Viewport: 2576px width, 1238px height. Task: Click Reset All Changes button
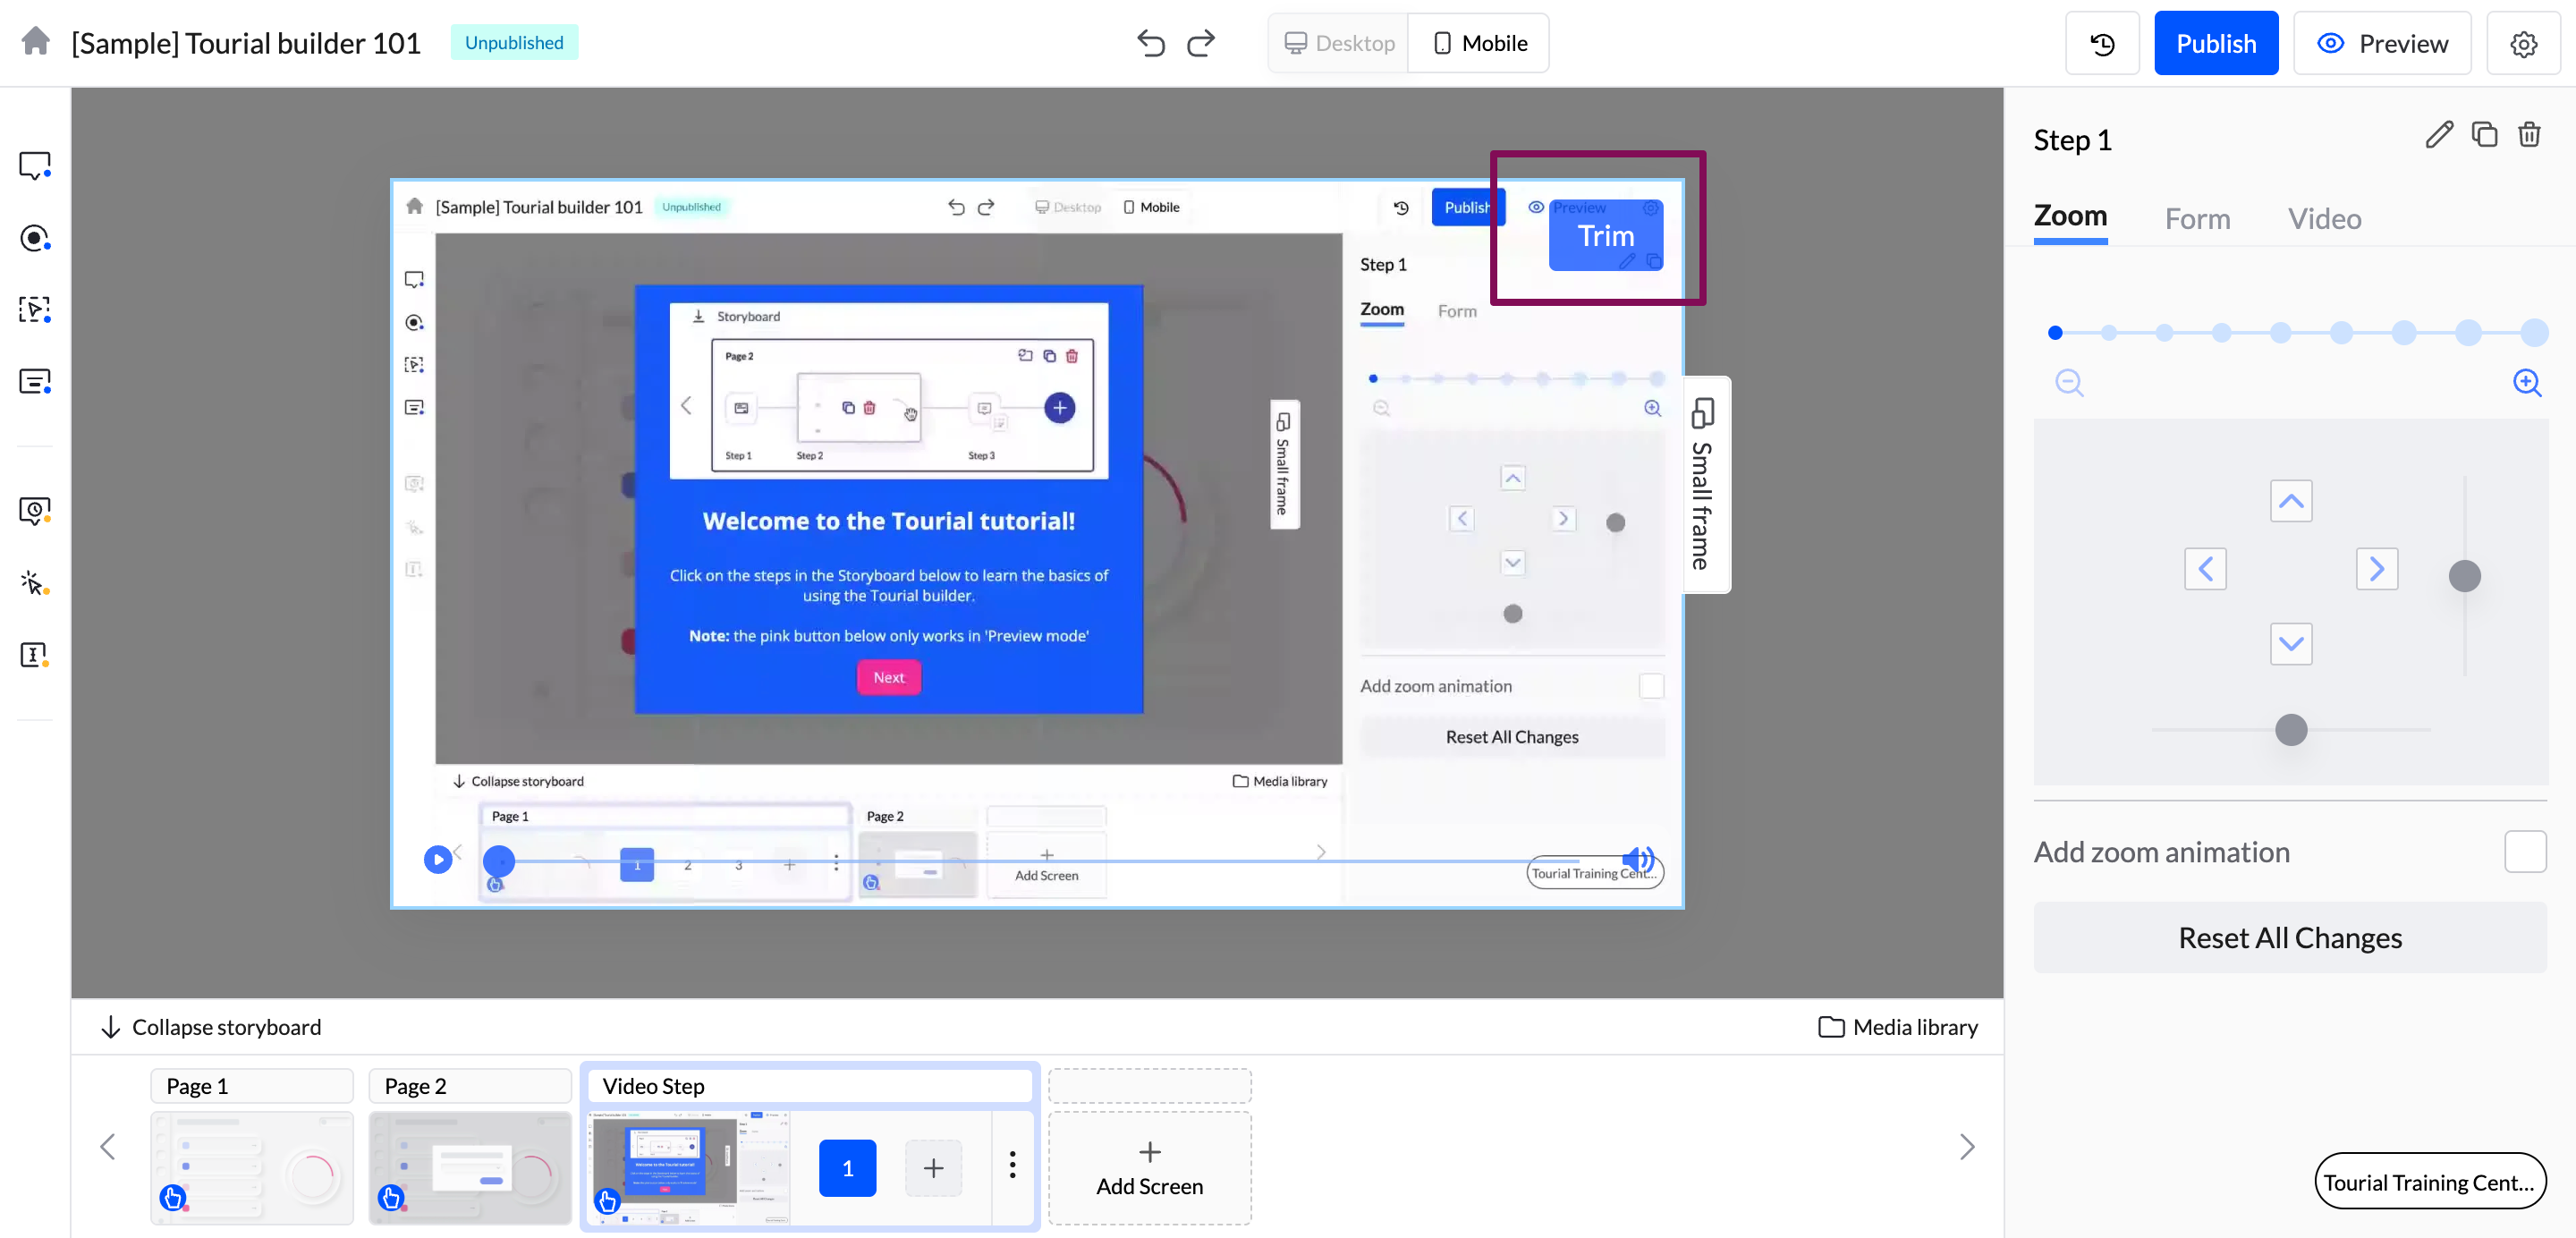[x=2289, y=938]
